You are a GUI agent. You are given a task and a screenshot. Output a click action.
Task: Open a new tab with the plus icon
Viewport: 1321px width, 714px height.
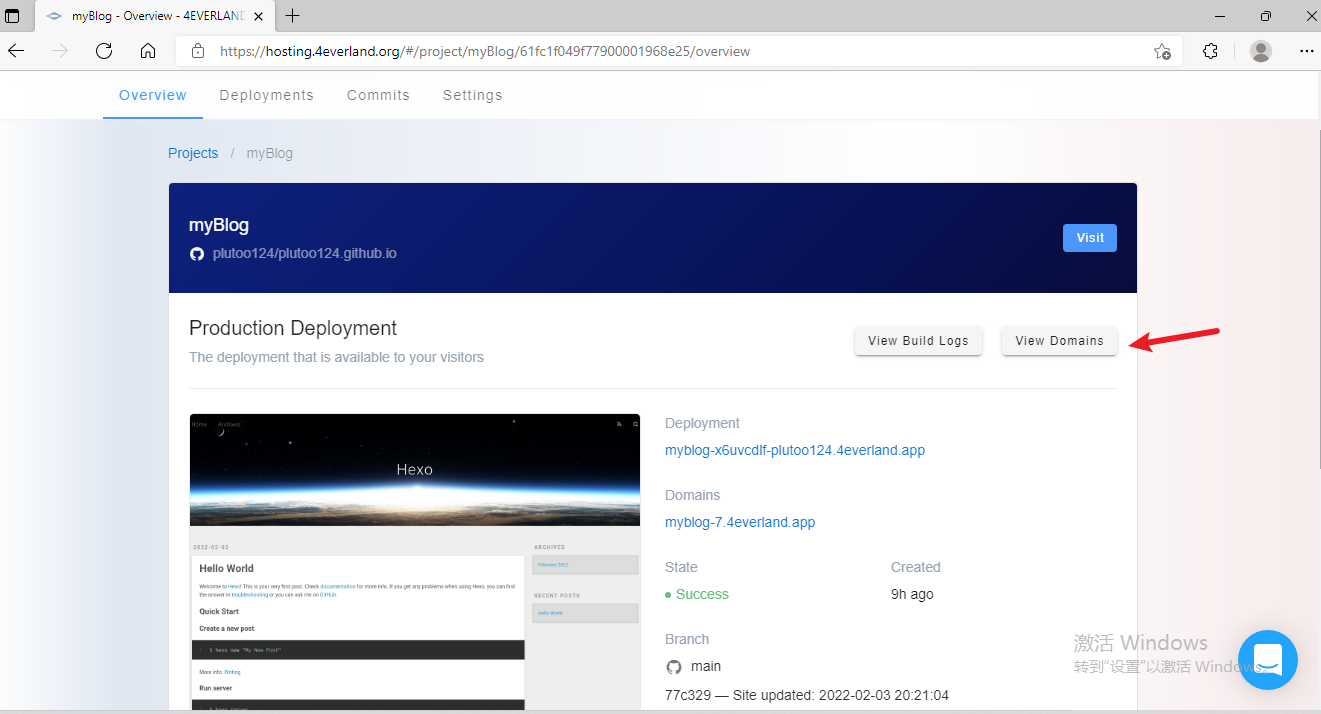click(x=292, y=16)
